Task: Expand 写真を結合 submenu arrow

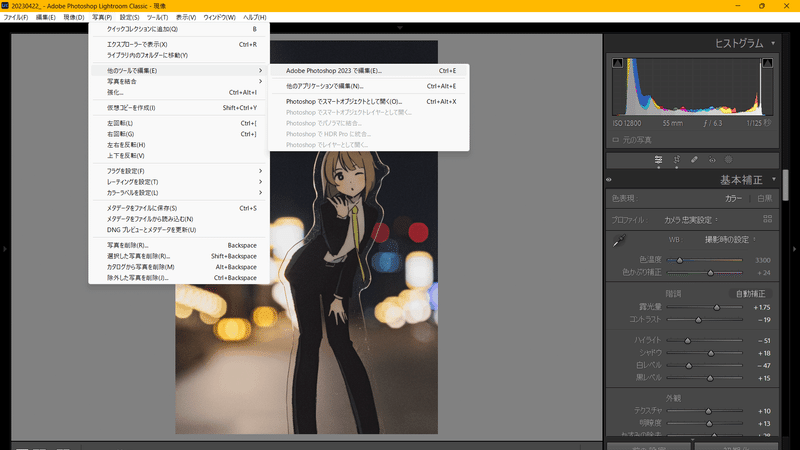Action: (260, 82)
